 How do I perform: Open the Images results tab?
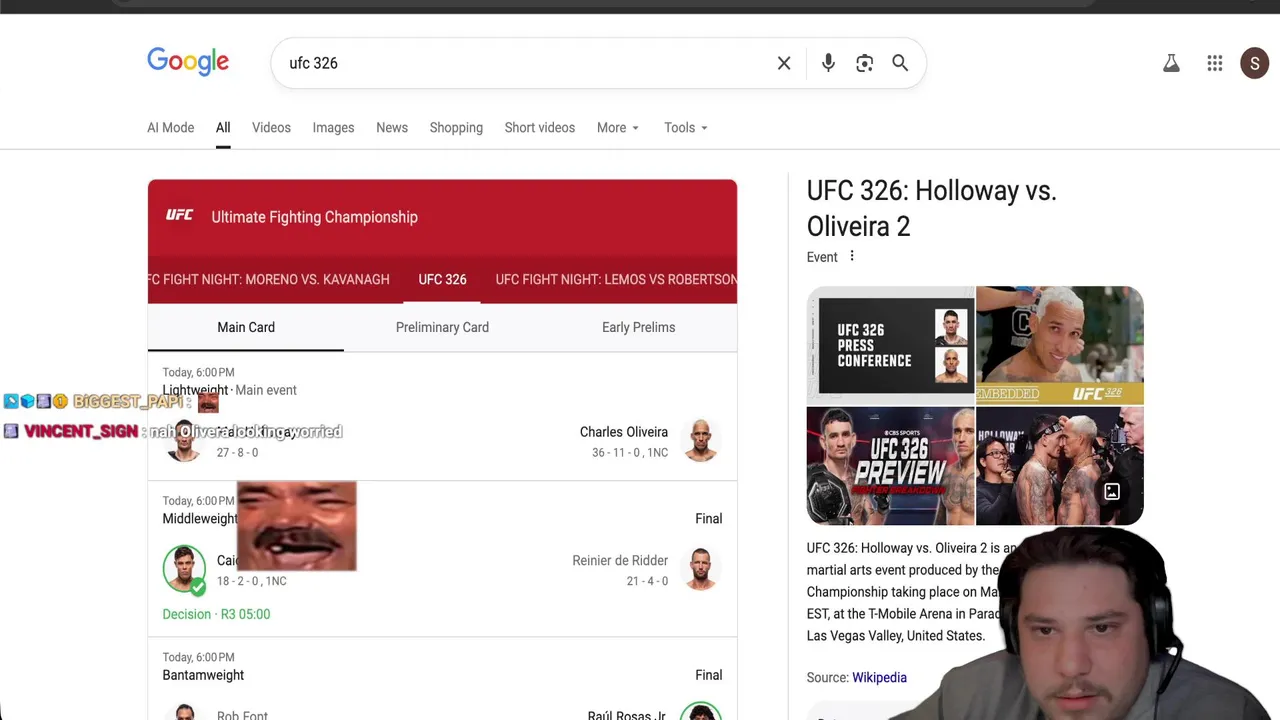(333, 127)
